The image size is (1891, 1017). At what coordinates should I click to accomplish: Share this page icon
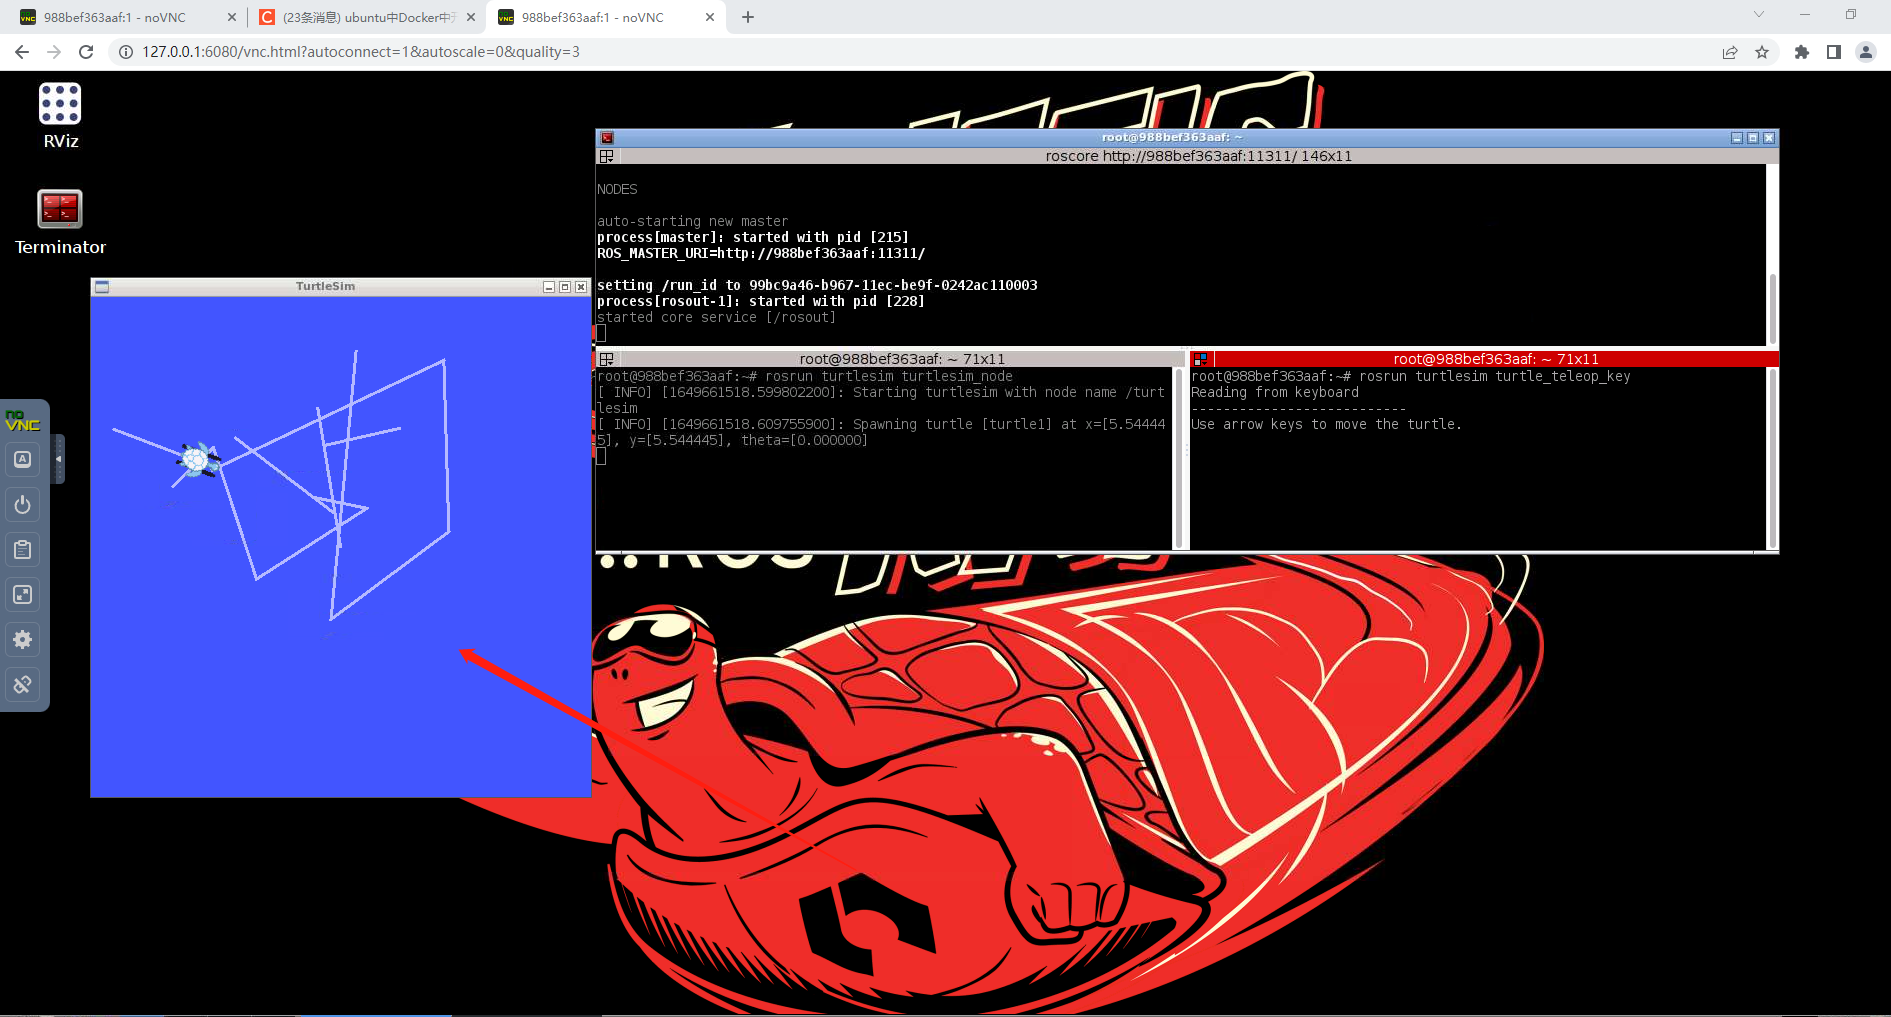point(1730,52)
